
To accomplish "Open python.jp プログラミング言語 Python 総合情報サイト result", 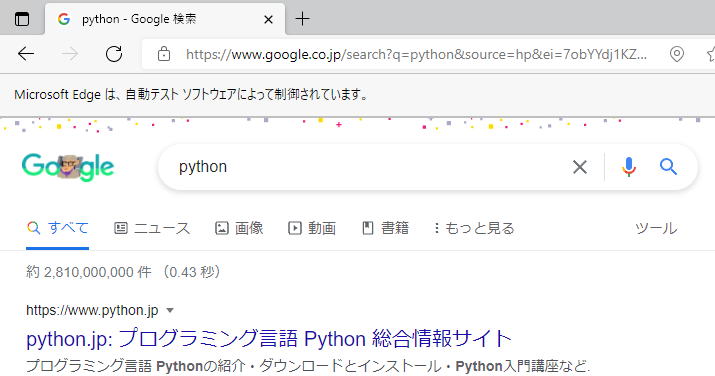I will click(269, 339).
